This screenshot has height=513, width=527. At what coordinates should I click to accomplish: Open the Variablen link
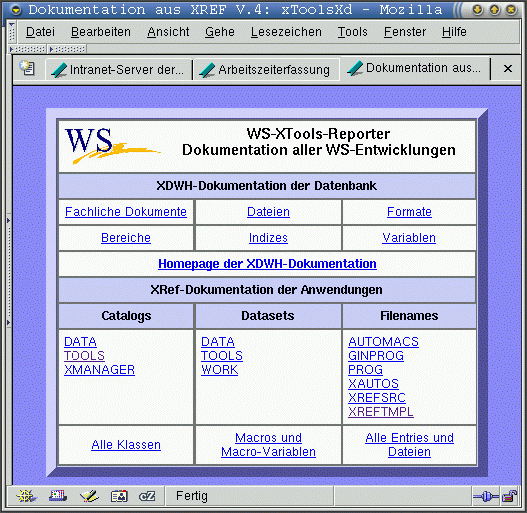click(409, 238)
